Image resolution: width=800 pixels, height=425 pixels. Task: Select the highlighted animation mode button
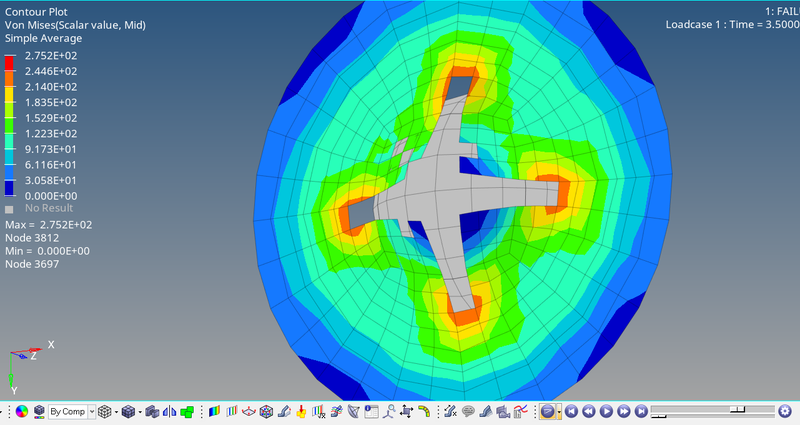coord(547,411)
